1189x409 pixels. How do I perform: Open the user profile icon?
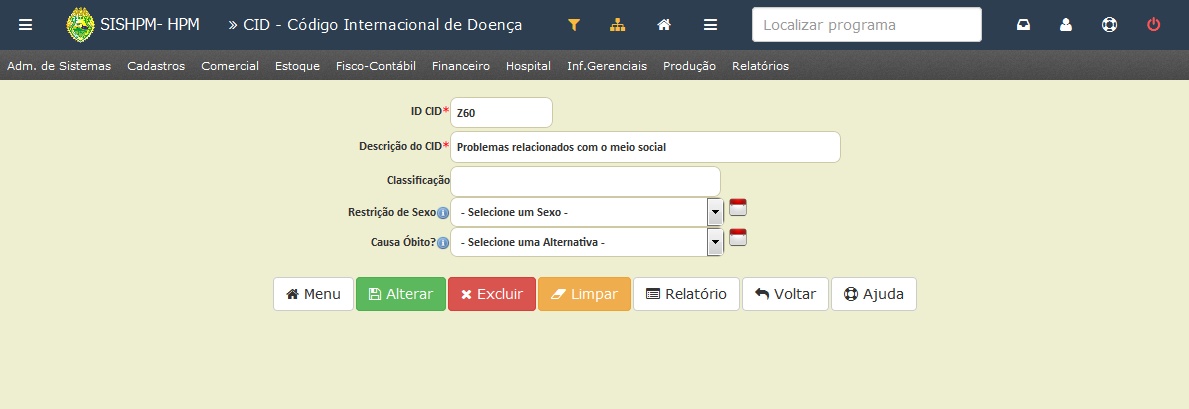coord(1066,25)
